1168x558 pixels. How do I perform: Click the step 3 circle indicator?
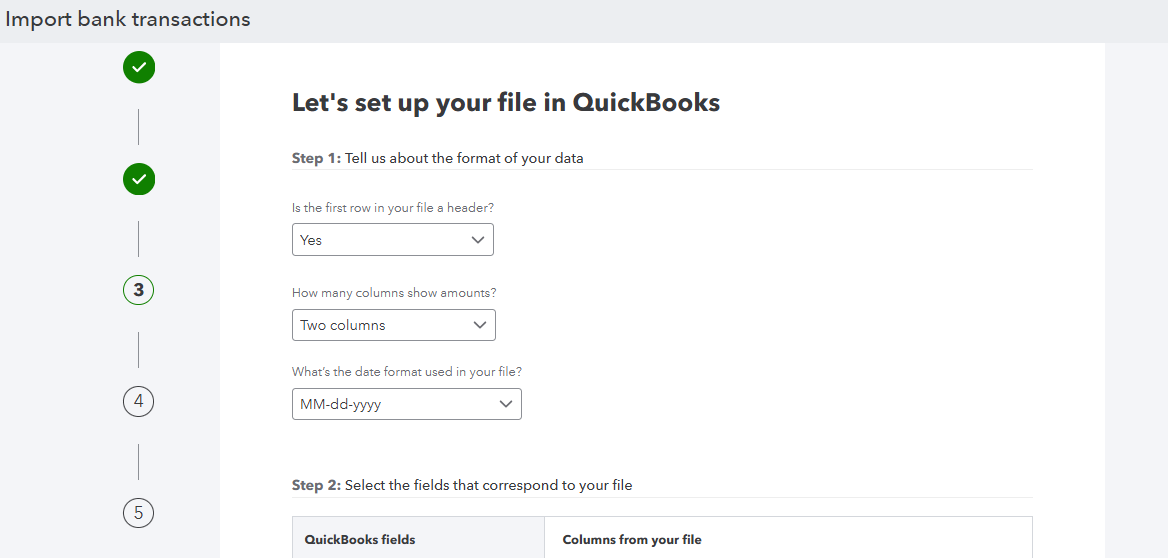[139, 290]
